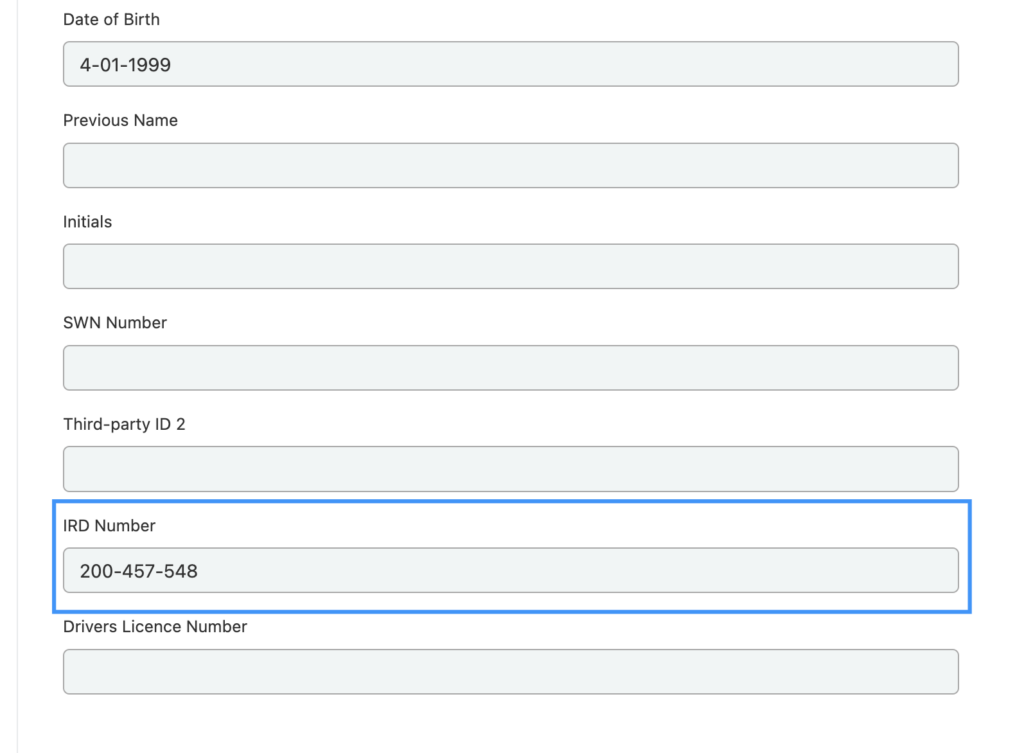Click the Third-party ID 2 label
Viewport: 1024px width, 753px height.
point(124,425)
